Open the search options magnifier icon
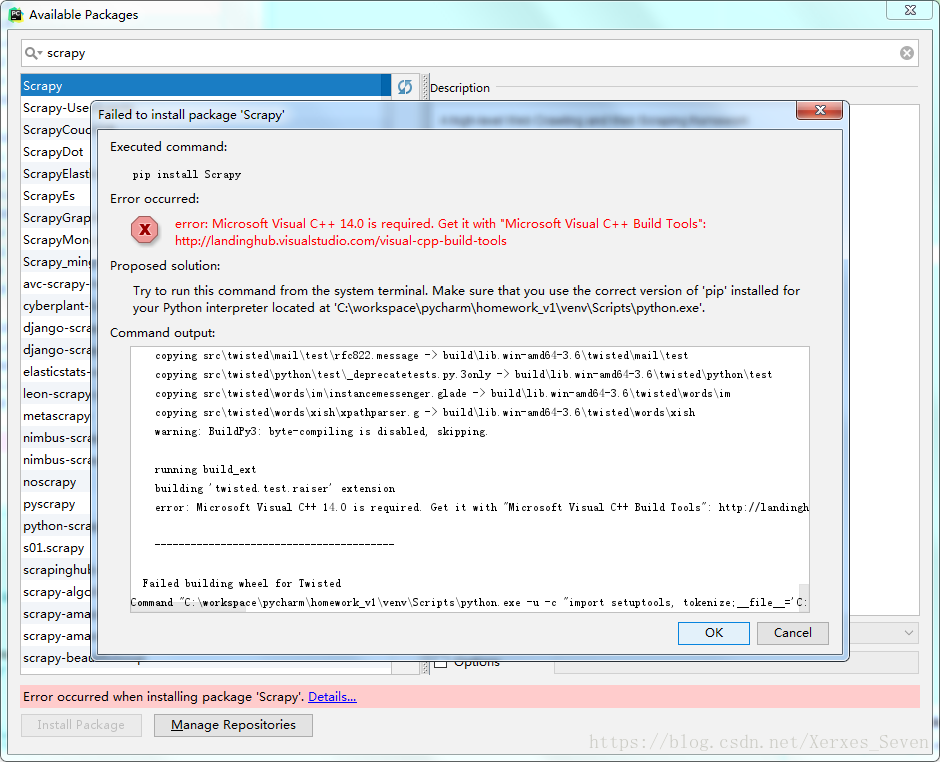 click(x=32, y=53)
